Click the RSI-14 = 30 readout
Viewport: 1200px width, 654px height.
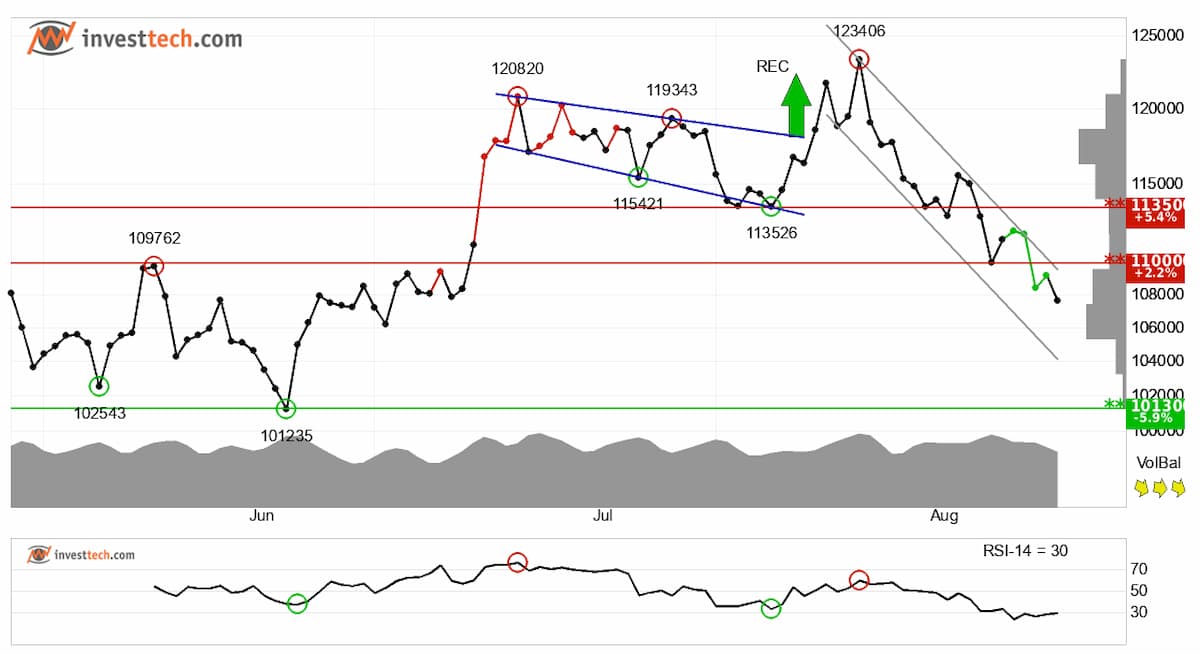1026,550
